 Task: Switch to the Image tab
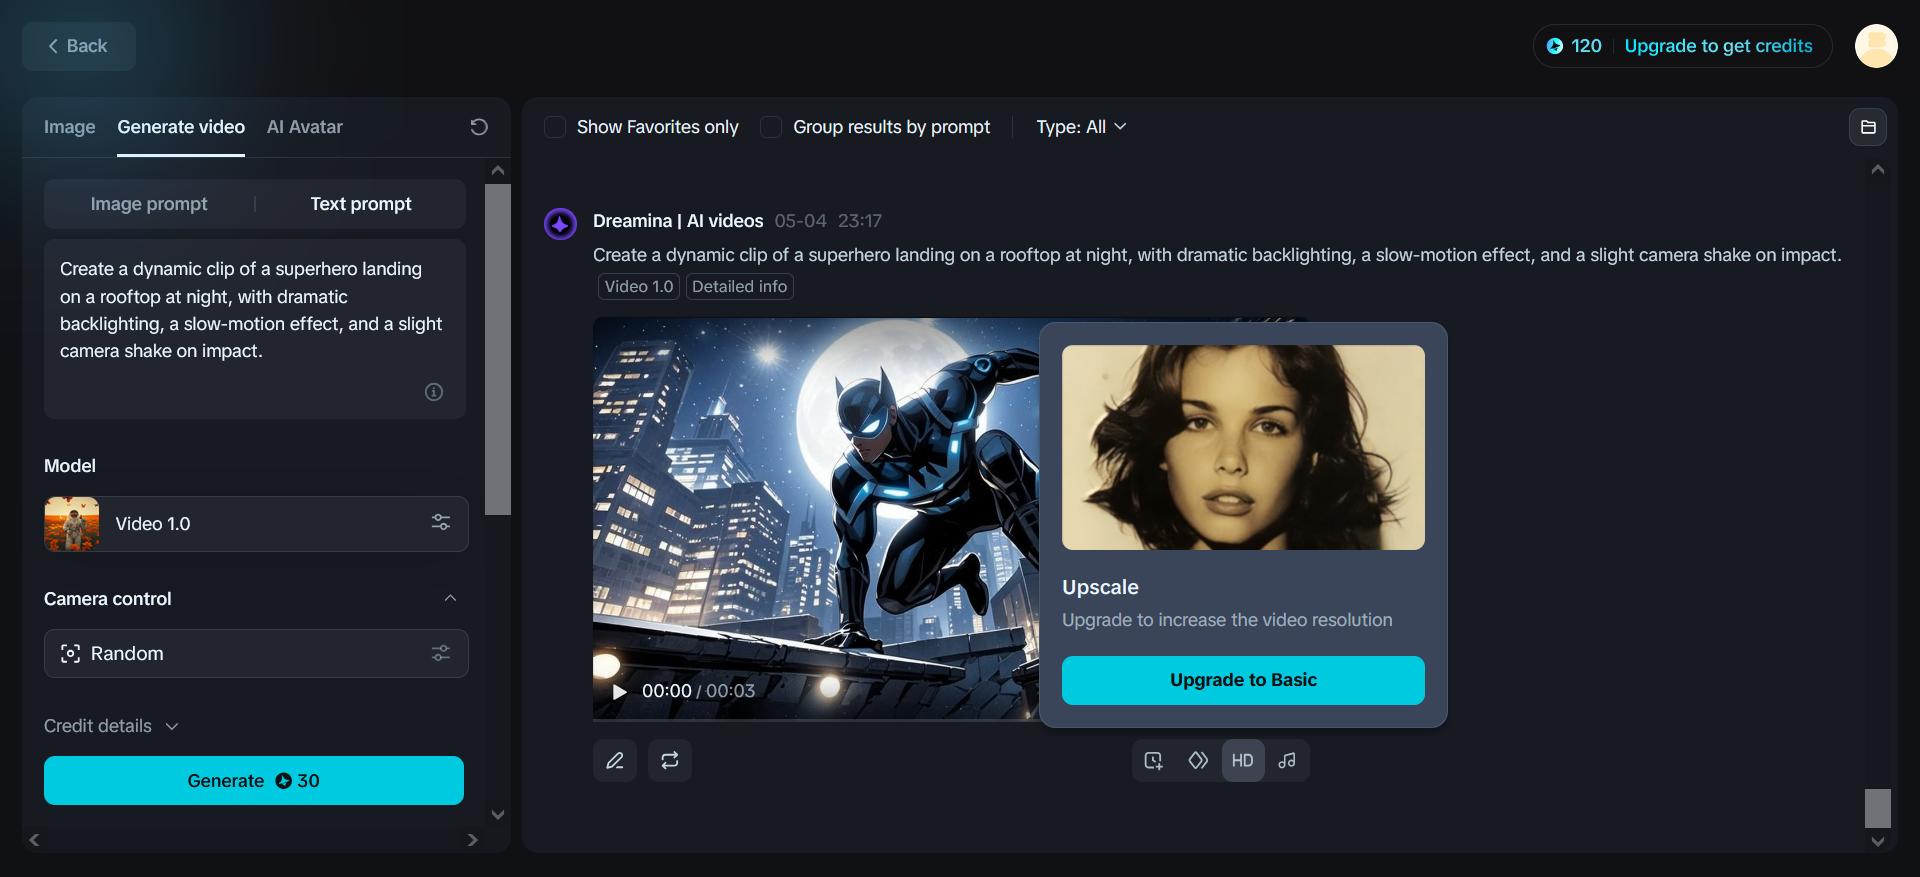[x=70, y=127]
